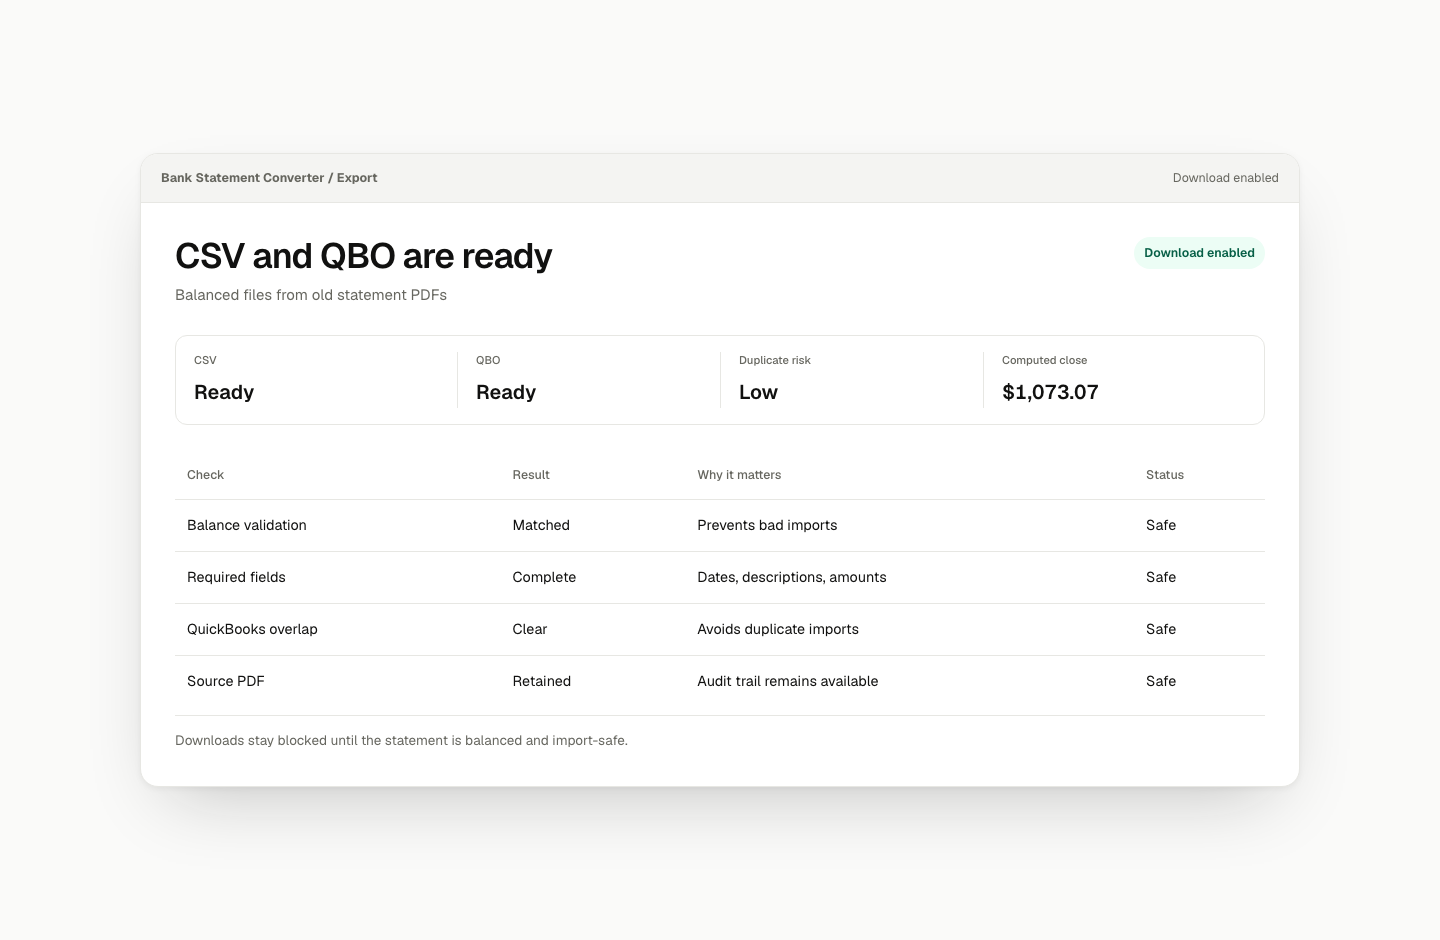Select the "Balance validation" check row
The image size is (1440, 940).
[x=720, y=525]
